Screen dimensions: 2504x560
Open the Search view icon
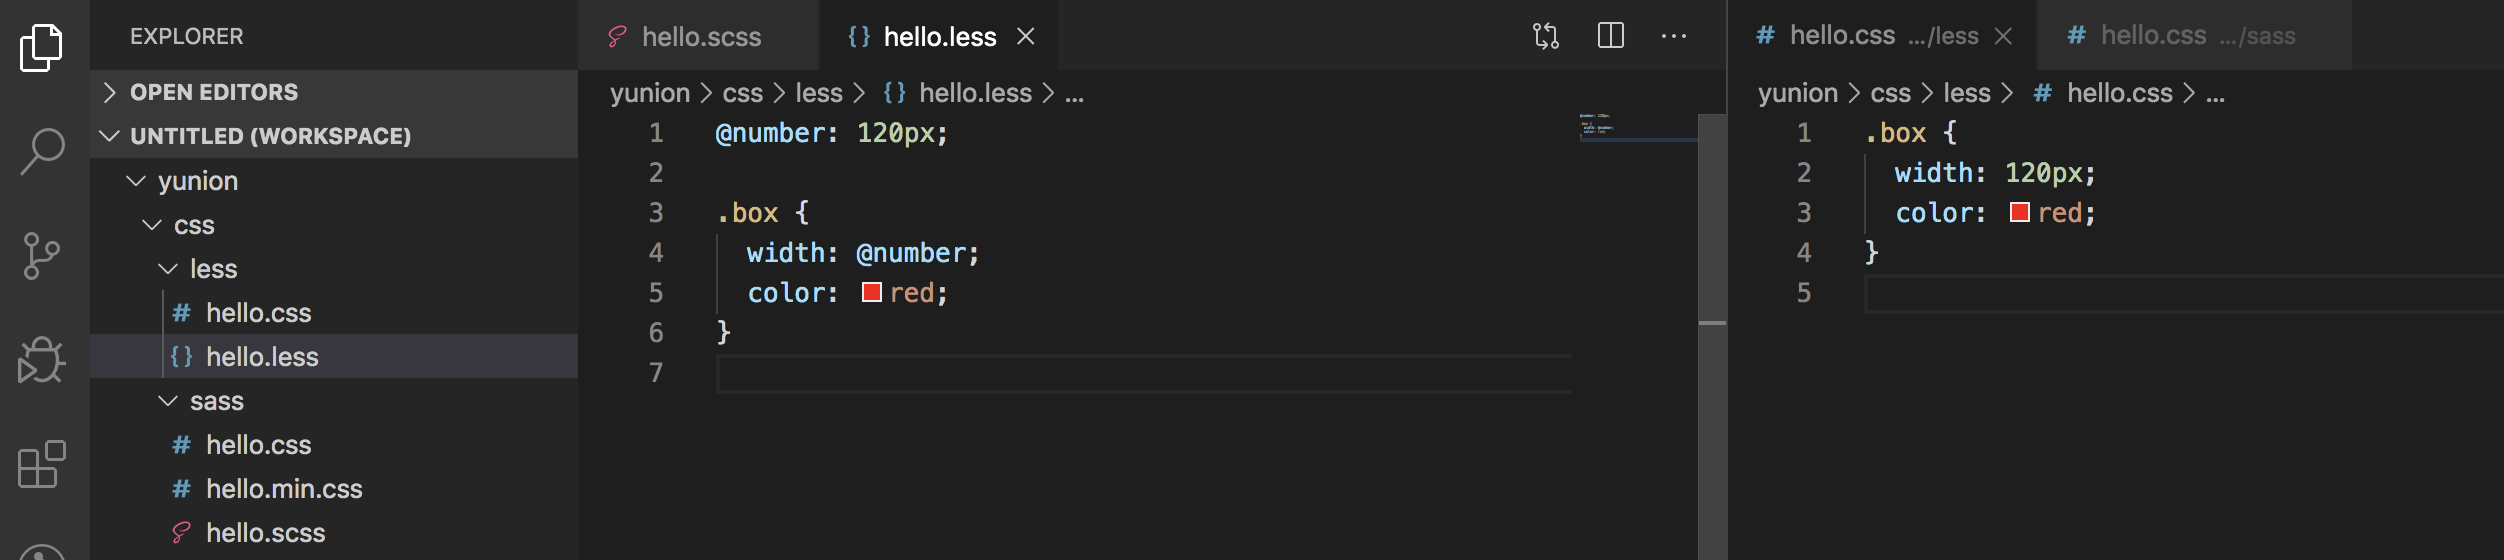tap(42, 152)
